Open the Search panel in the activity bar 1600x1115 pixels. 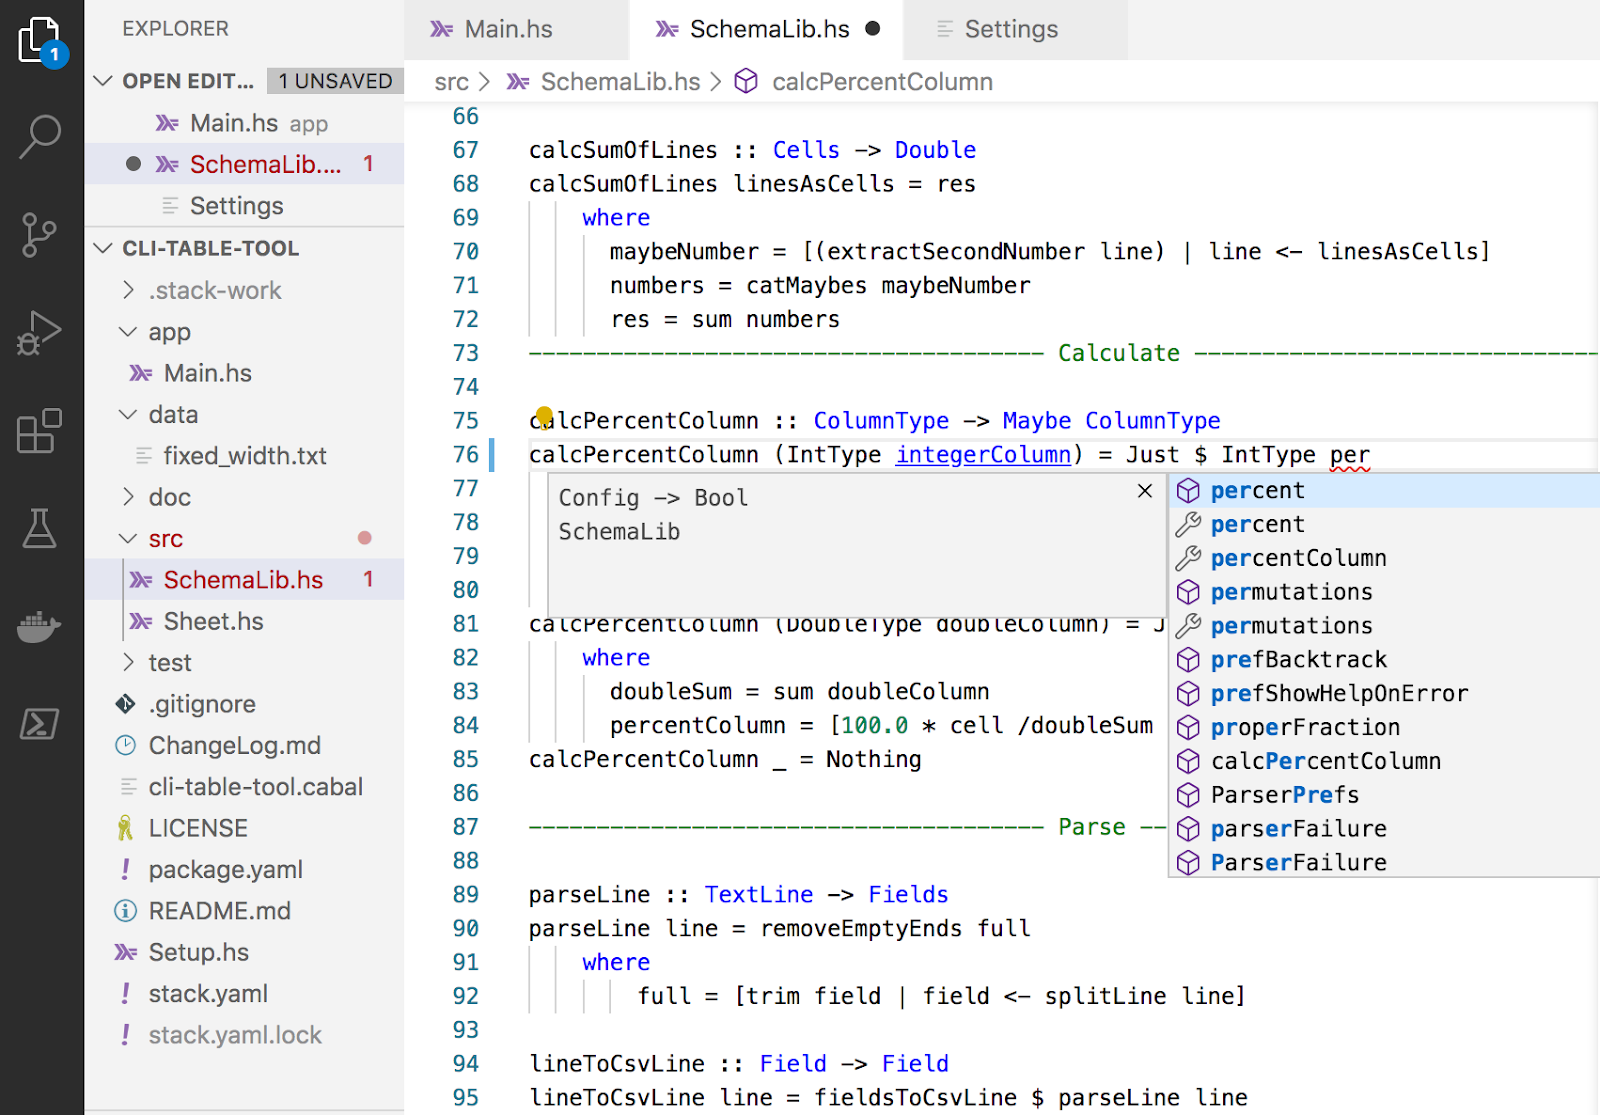(x=40, y=137)
